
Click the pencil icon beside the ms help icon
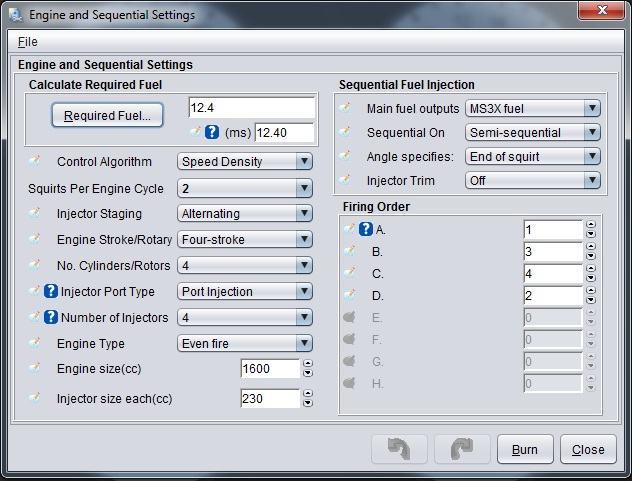pyautogui.click(x=195, y=132)
